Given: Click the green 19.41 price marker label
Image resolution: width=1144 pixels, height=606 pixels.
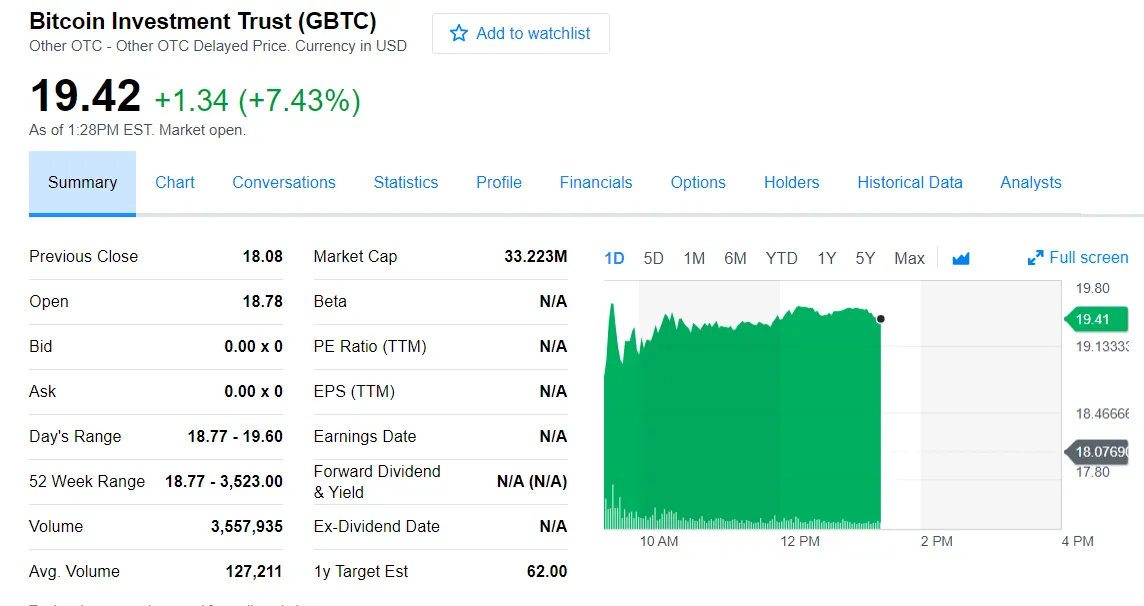Looking at the screenshot, I should 1097,319.
